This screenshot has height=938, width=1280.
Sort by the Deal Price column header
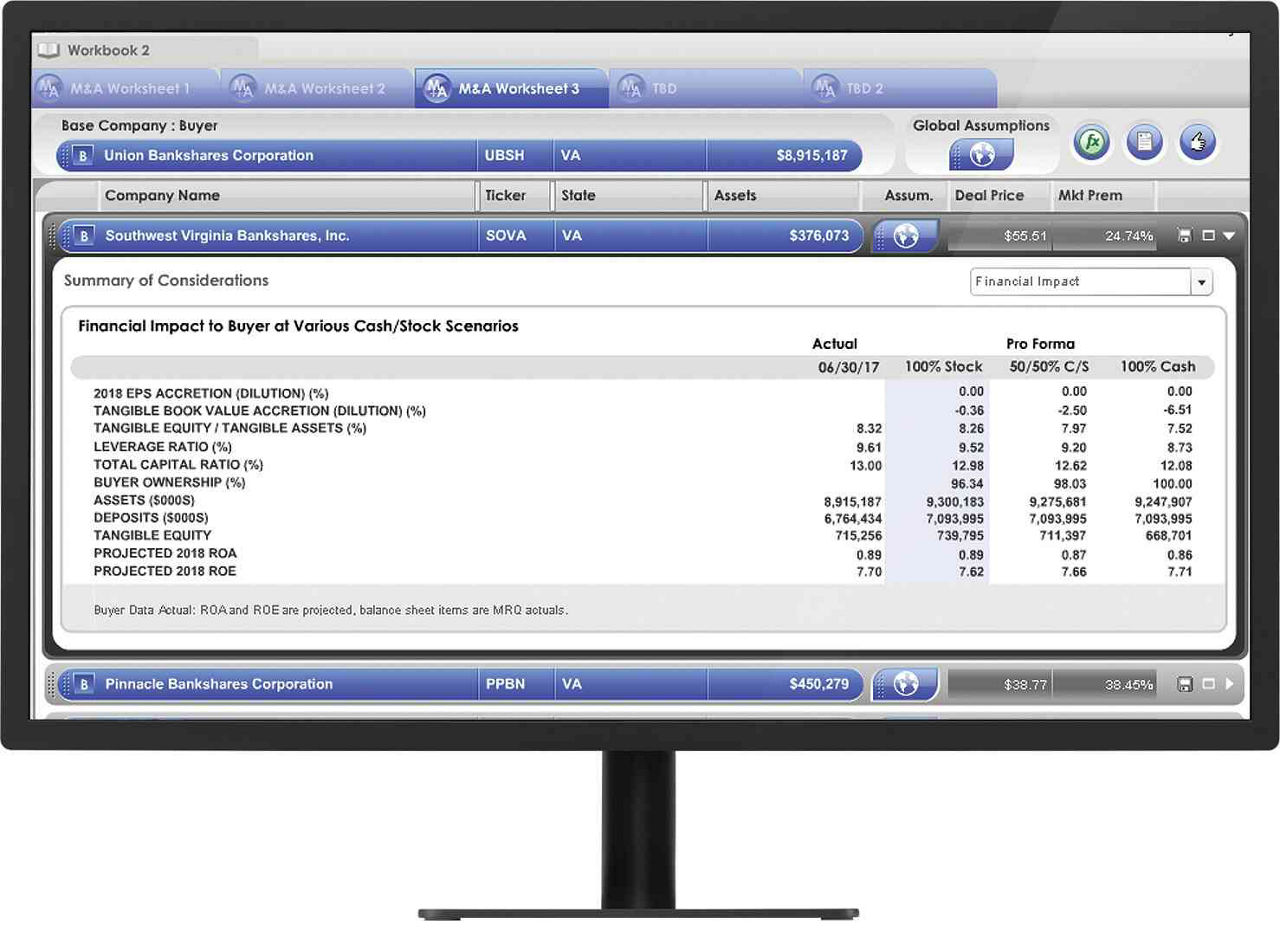[988, 196]
